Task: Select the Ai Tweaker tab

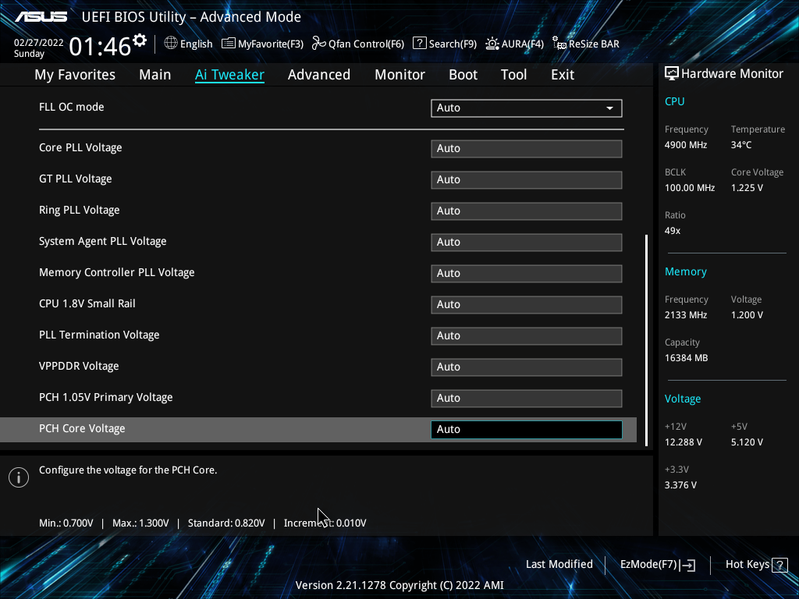Action: click(229, 75)
